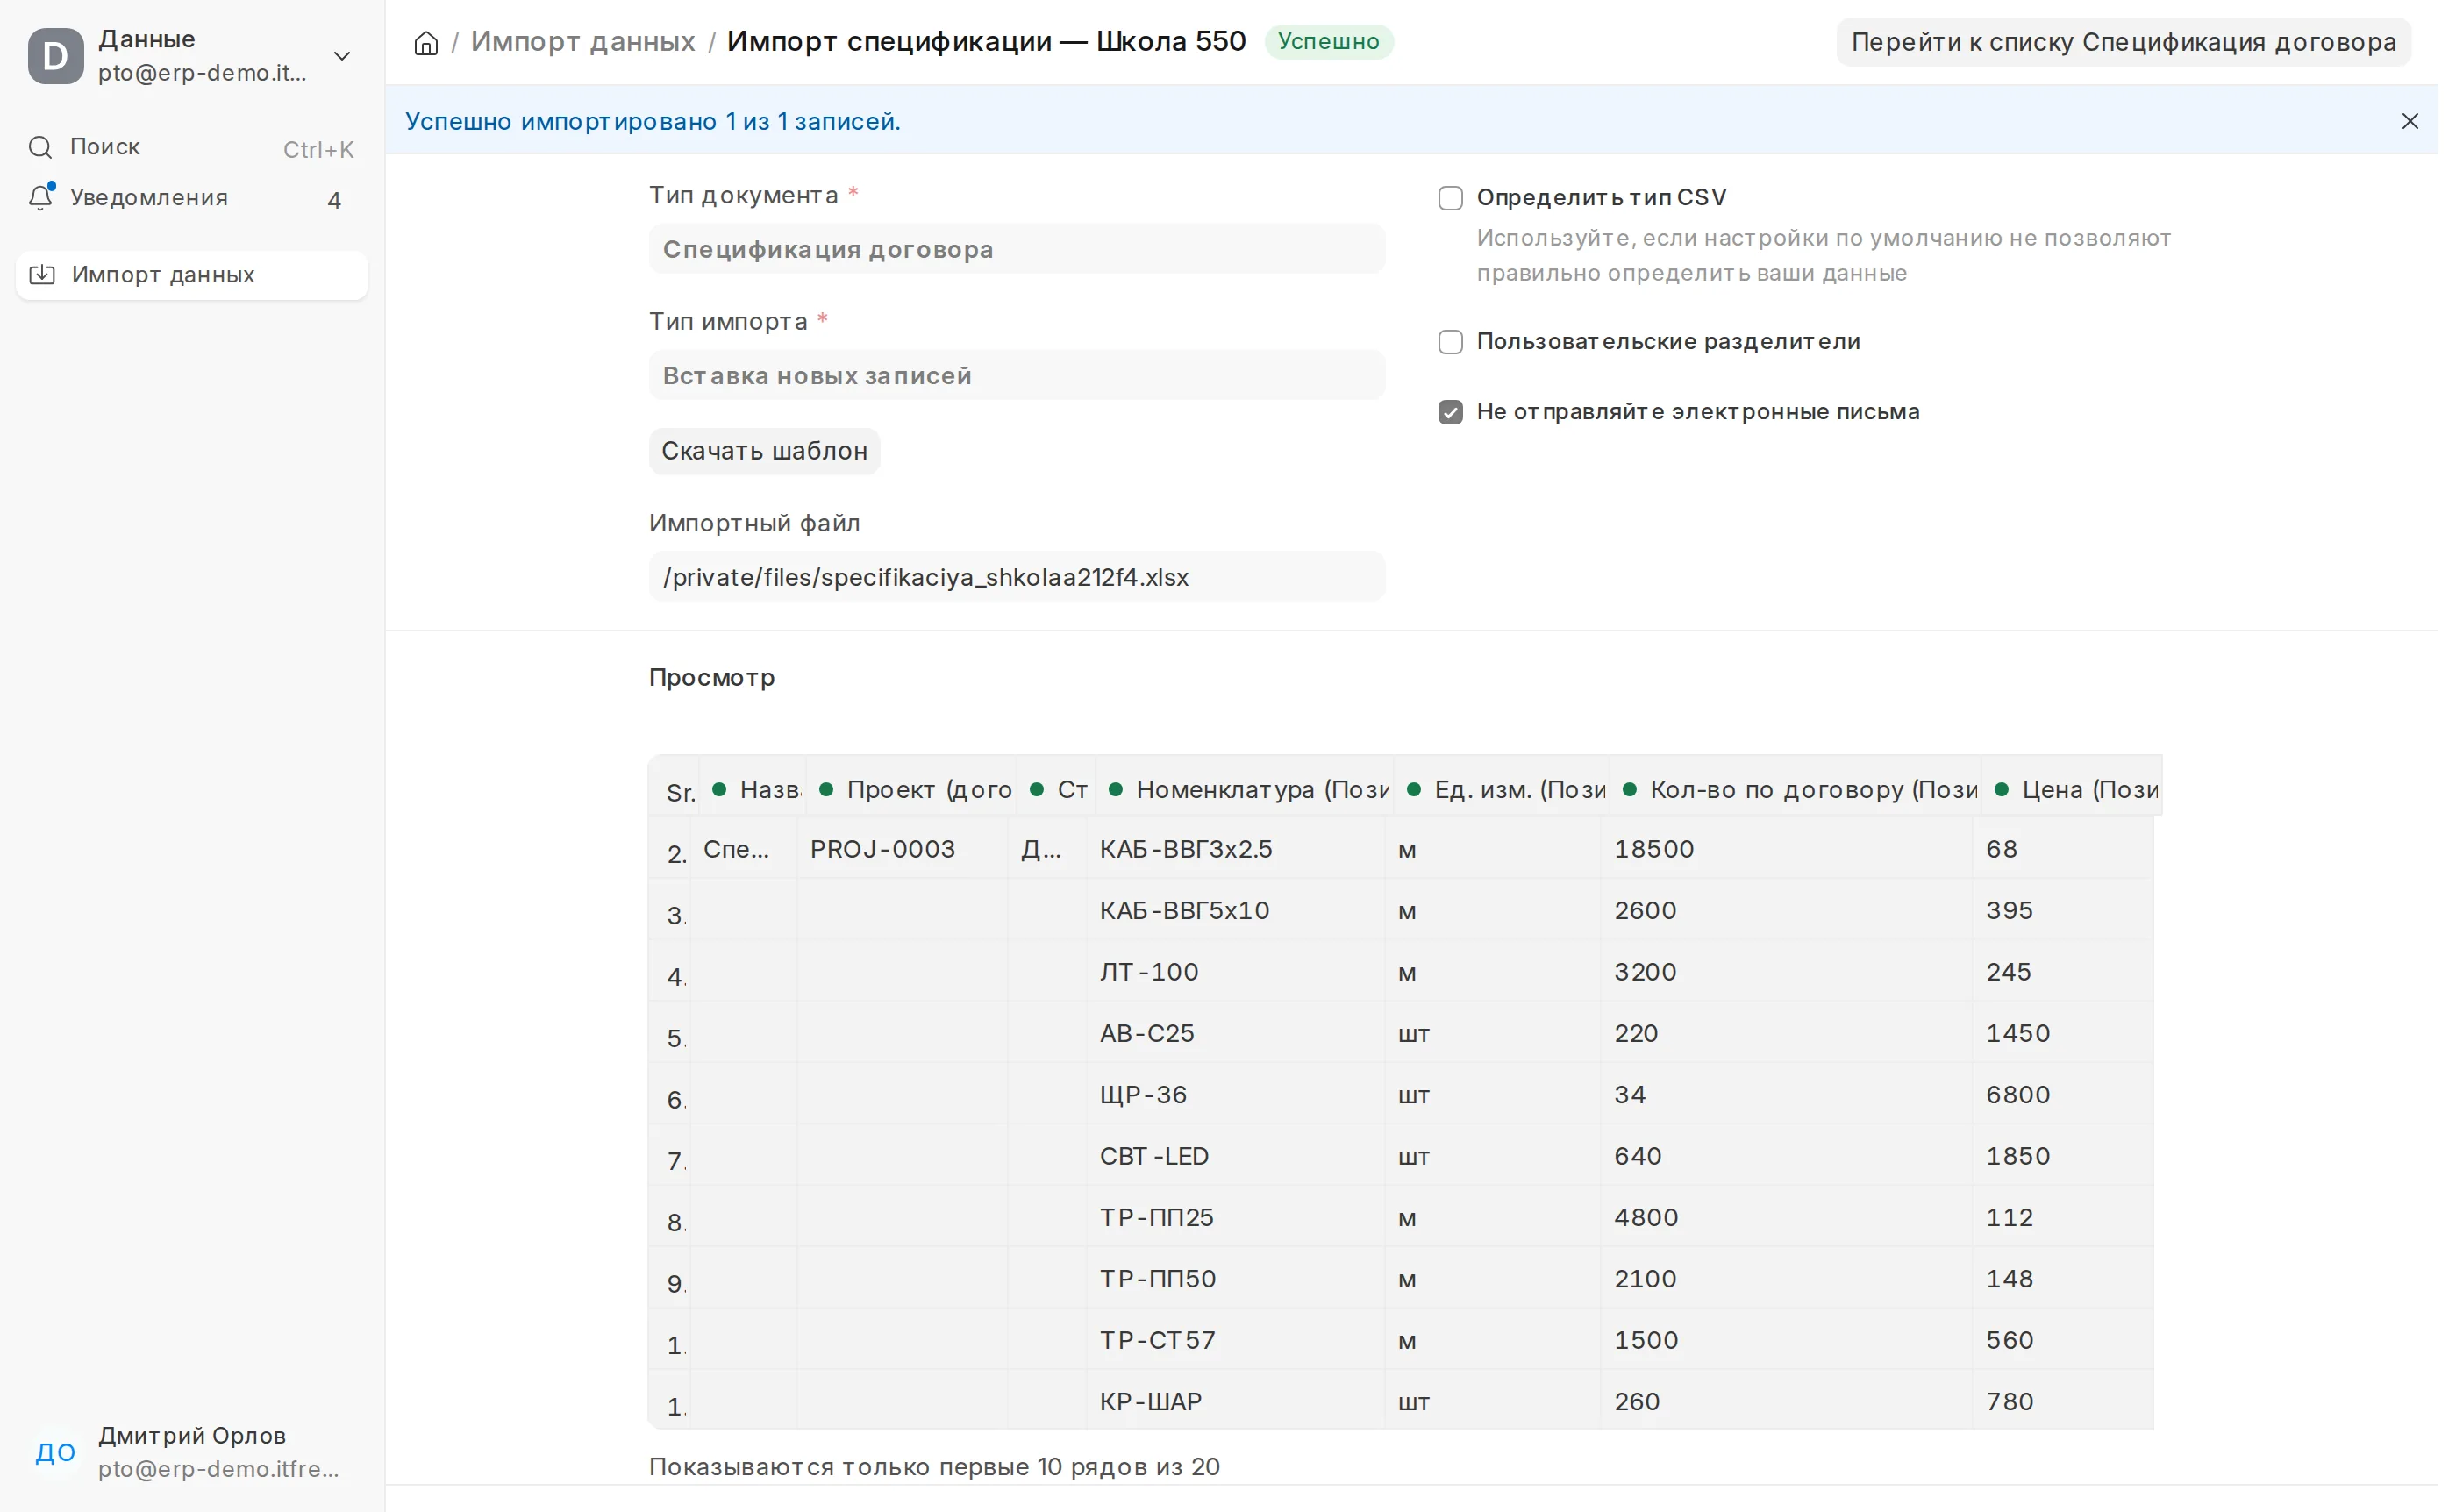Open notifications bell icon
Viewport: 2456px width, 1512px height.
coord(41,198)
